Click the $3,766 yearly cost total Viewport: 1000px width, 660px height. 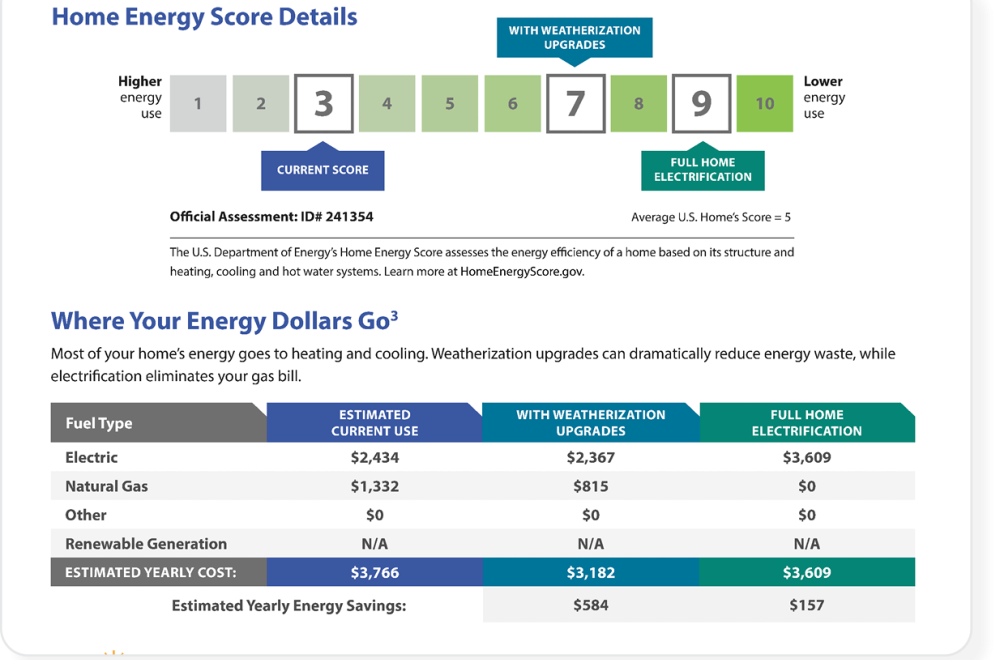375,573
